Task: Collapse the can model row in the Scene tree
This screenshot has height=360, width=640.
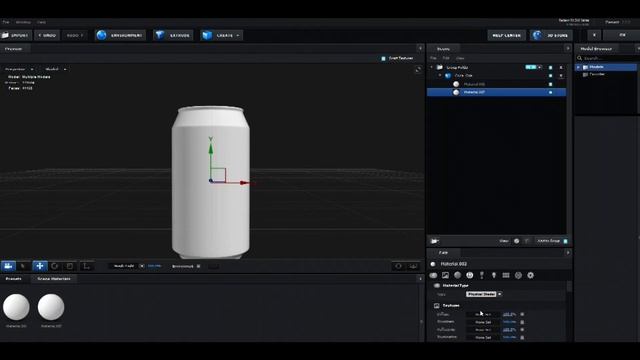Action: 440,76
